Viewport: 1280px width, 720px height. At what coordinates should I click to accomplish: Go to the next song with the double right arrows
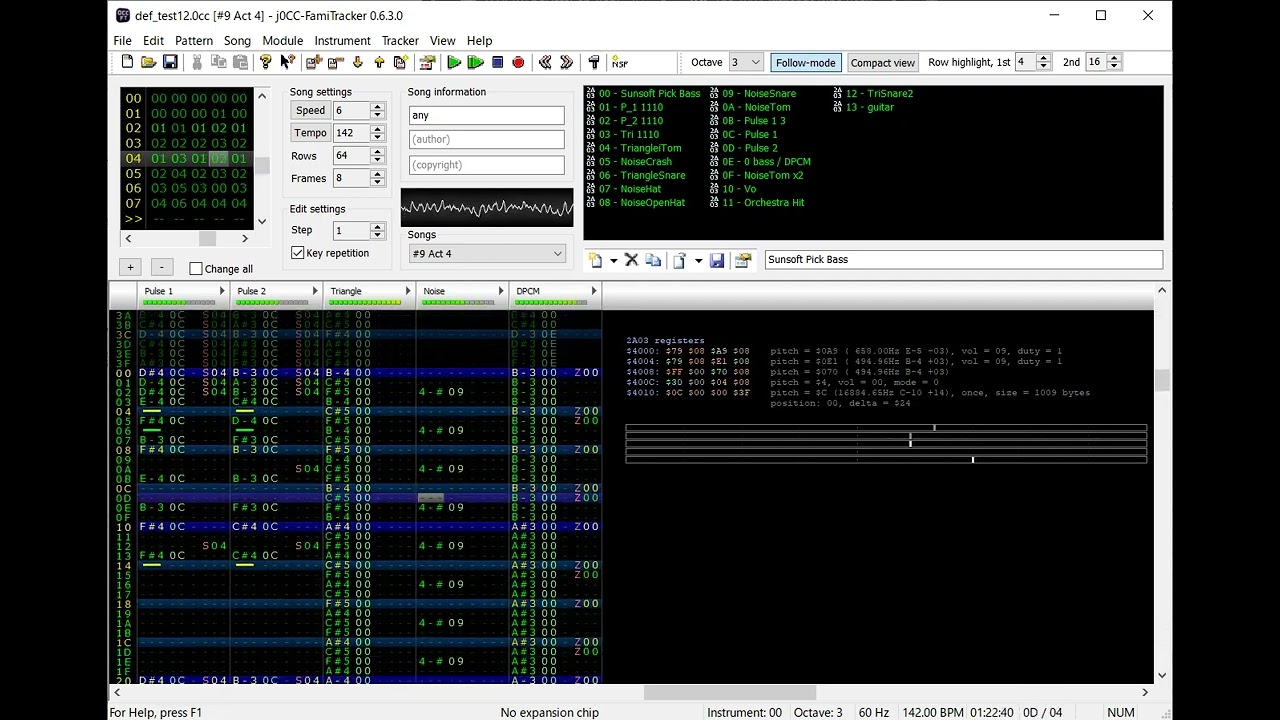coord(567,62)
